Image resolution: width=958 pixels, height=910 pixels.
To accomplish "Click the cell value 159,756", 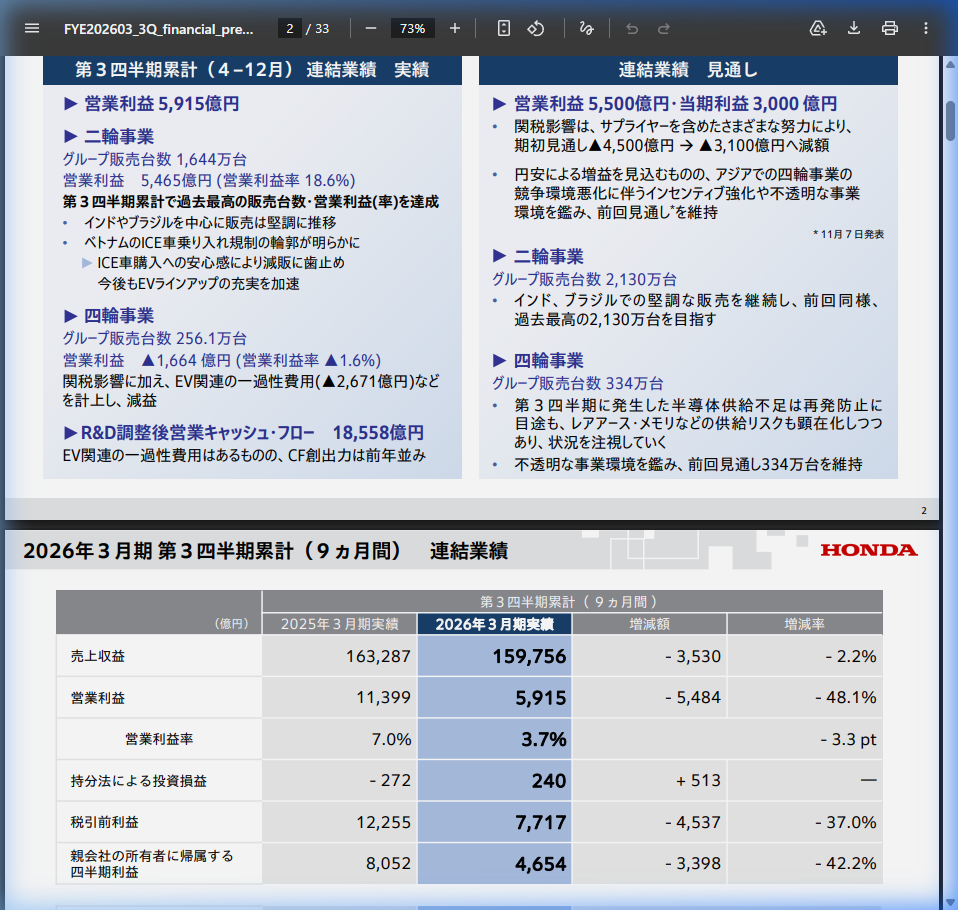I will (x=529, y=656).
